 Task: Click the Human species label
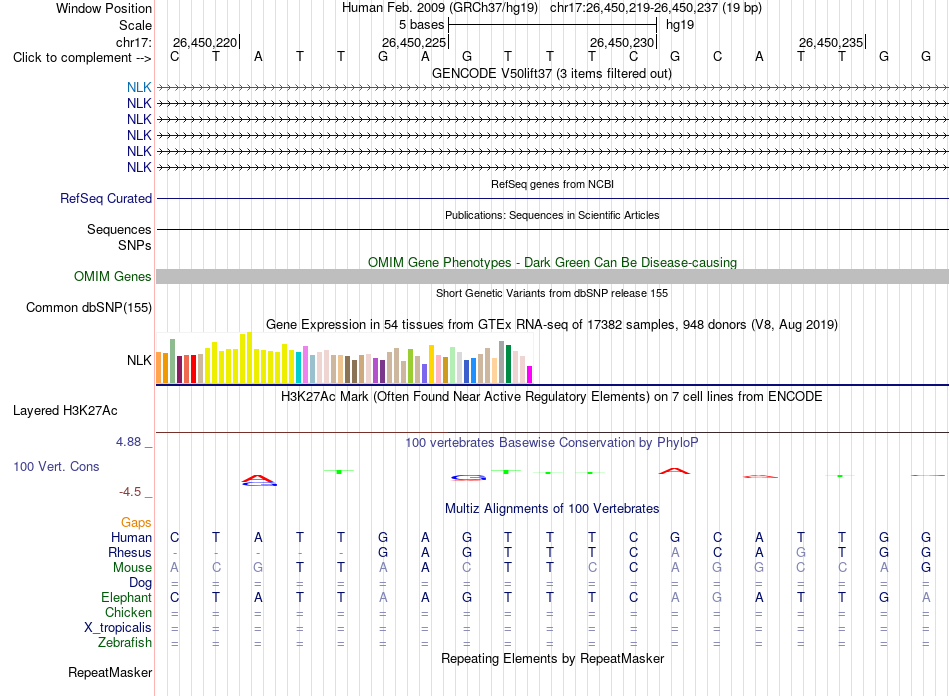(131, 537)
